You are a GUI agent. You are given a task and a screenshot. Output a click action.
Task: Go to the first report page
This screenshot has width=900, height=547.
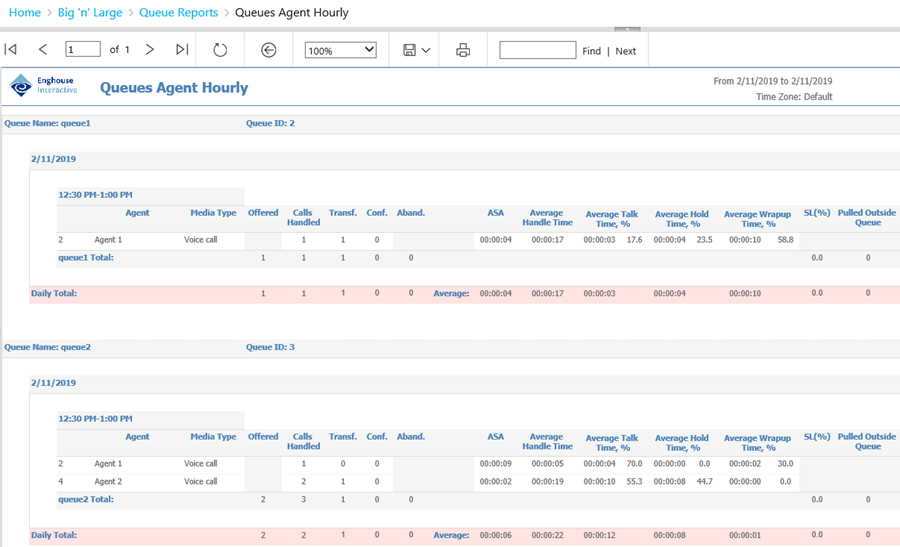tap(11, 50)
